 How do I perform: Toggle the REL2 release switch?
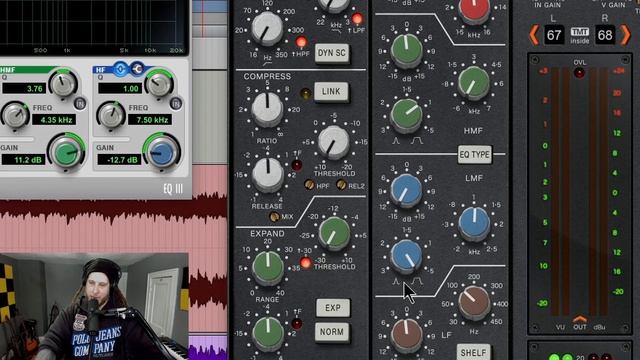pyautogui.click(x=341, y=185)
